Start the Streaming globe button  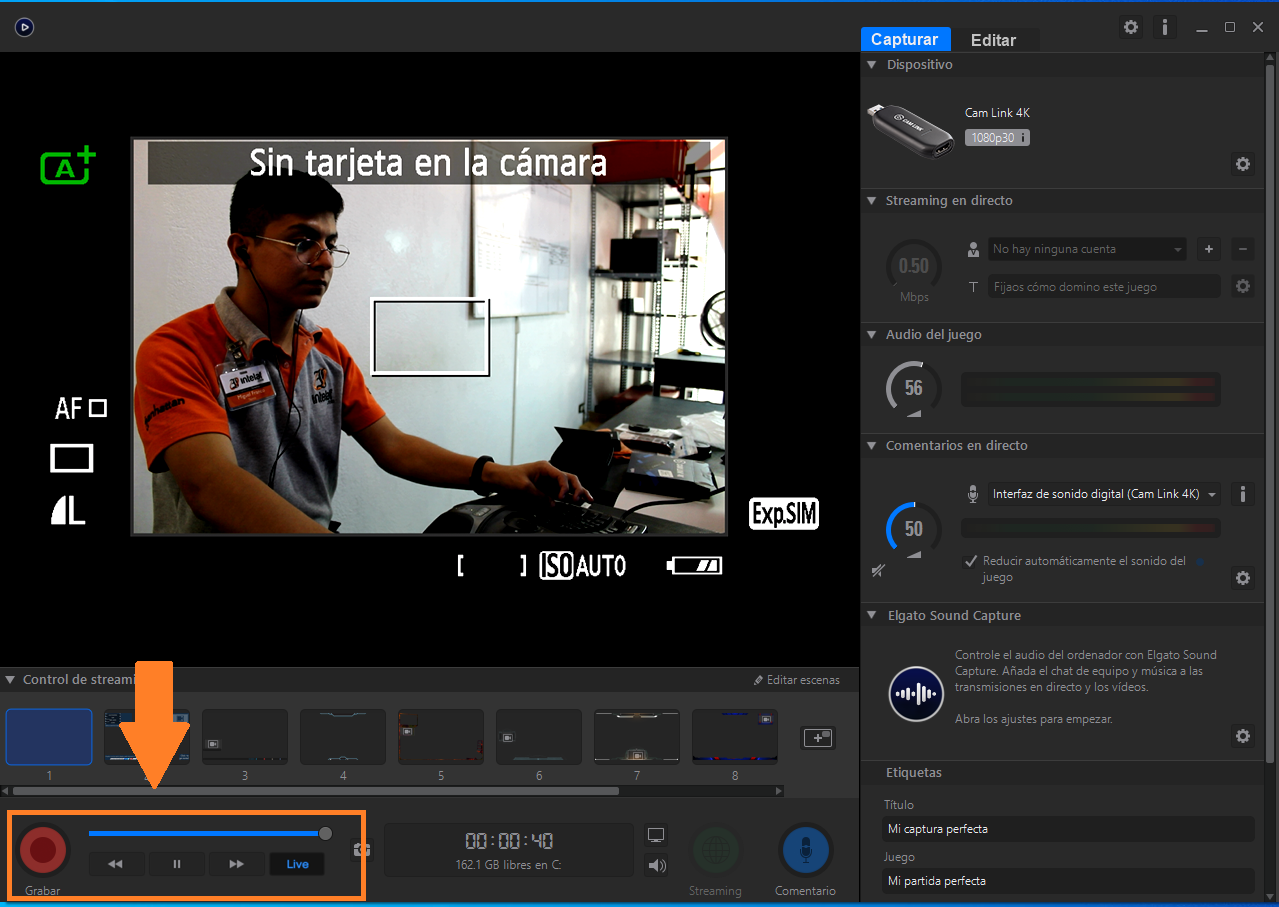715,849
